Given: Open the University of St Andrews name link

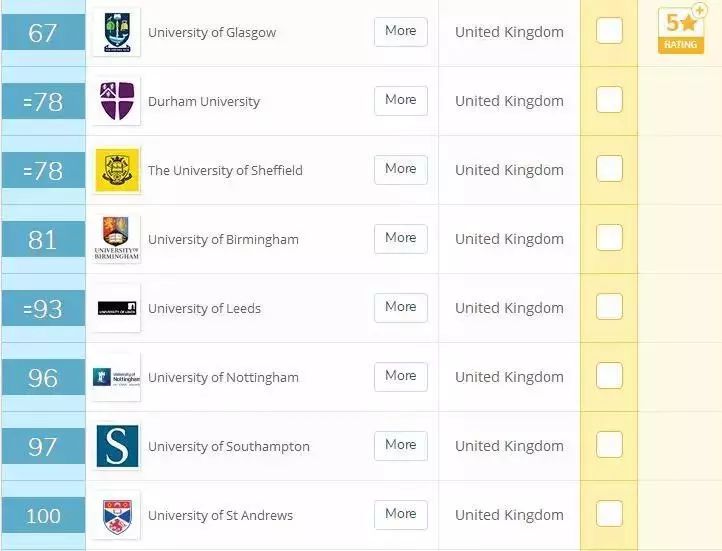Looking at the screenshot, I should [220, 516].
